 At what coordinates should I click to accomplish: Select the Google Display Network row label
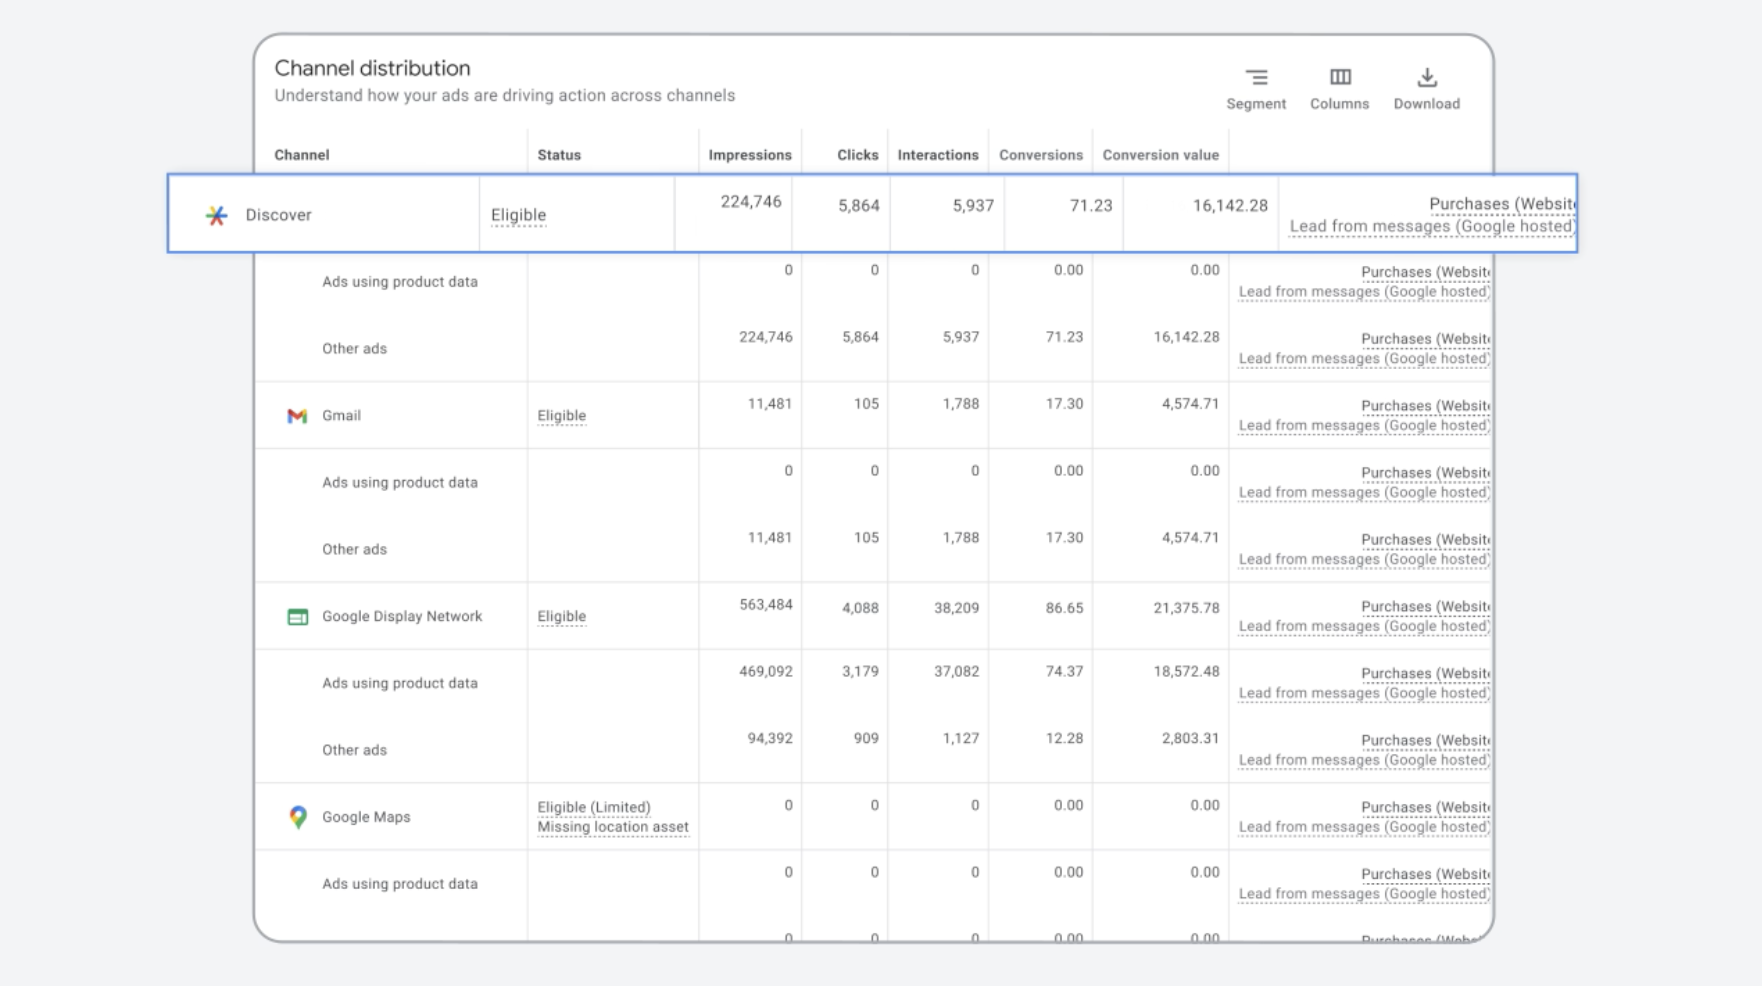[x=402, y=617]
